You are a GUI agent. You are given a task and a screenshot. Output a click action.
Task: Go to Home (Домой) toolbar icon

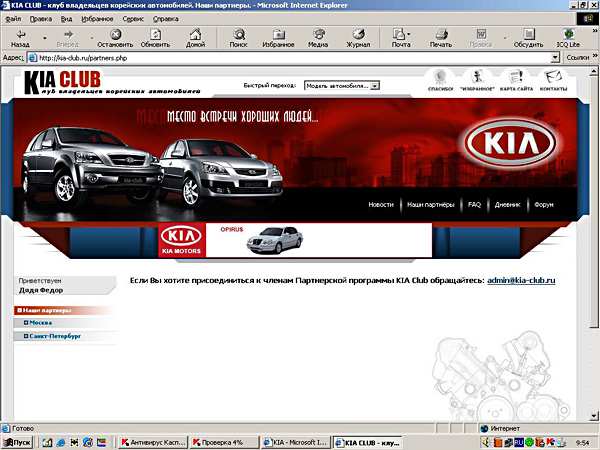pos(196,38)
